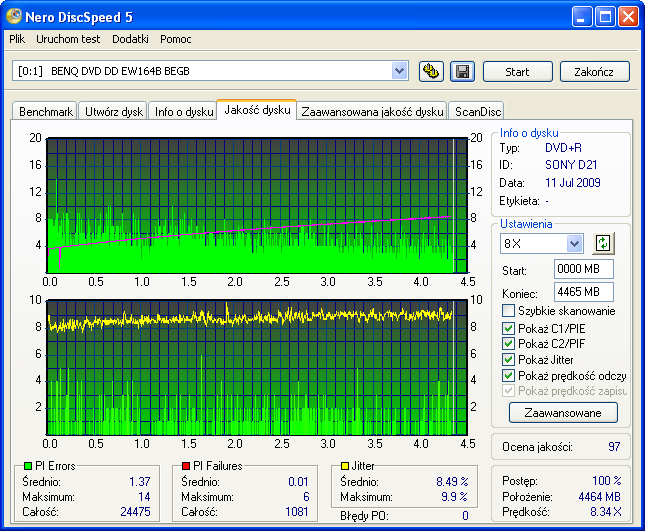Click the Nero DiscSpeed title bar icon
Viewport: 645px width, 531px height.
14,16
